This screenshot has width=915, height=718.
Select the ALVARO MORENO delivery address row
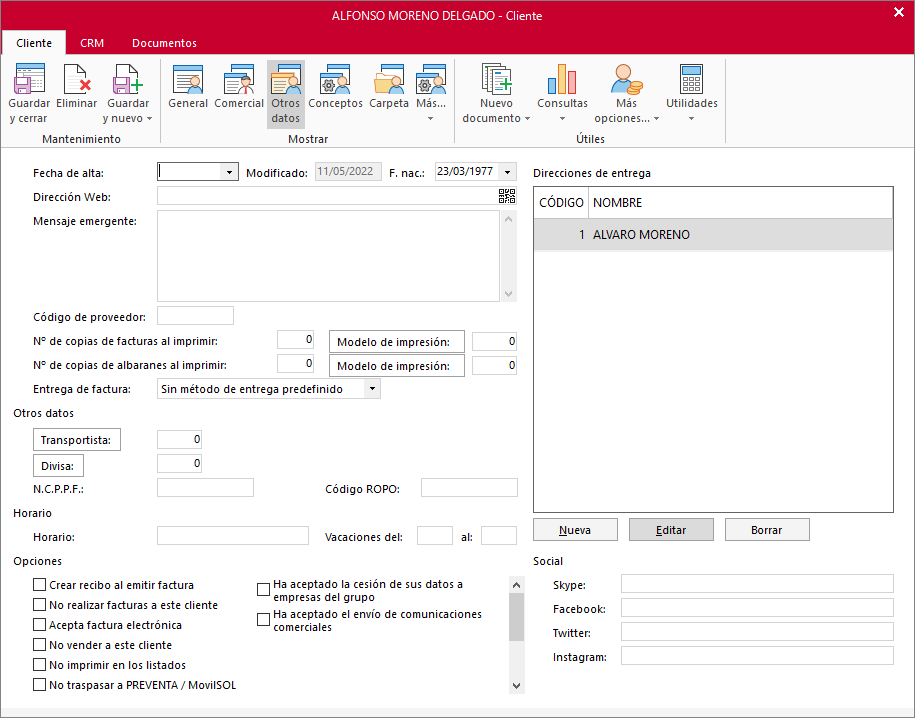point(713,235)
